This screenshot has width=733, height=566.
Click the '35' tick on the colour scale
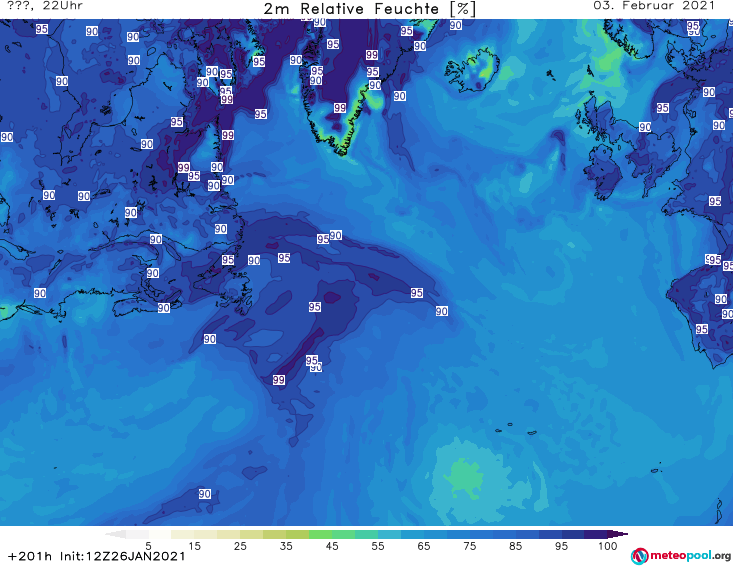(286, 546)
